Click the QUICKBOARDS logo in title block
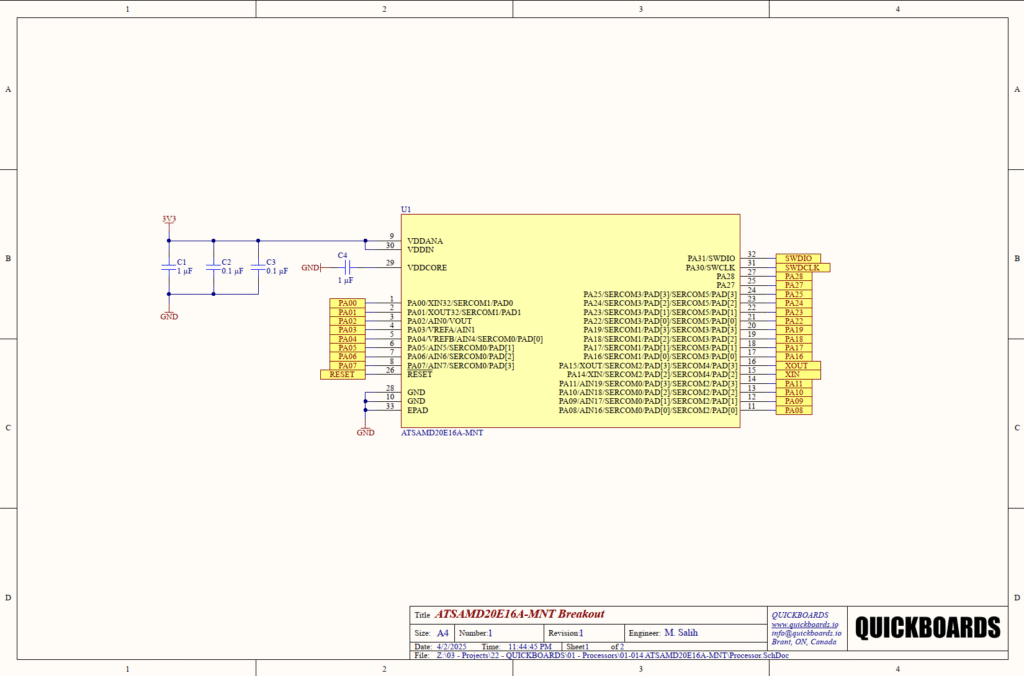The width and height of the screenshot is (1024, 676). click(927, 628)
